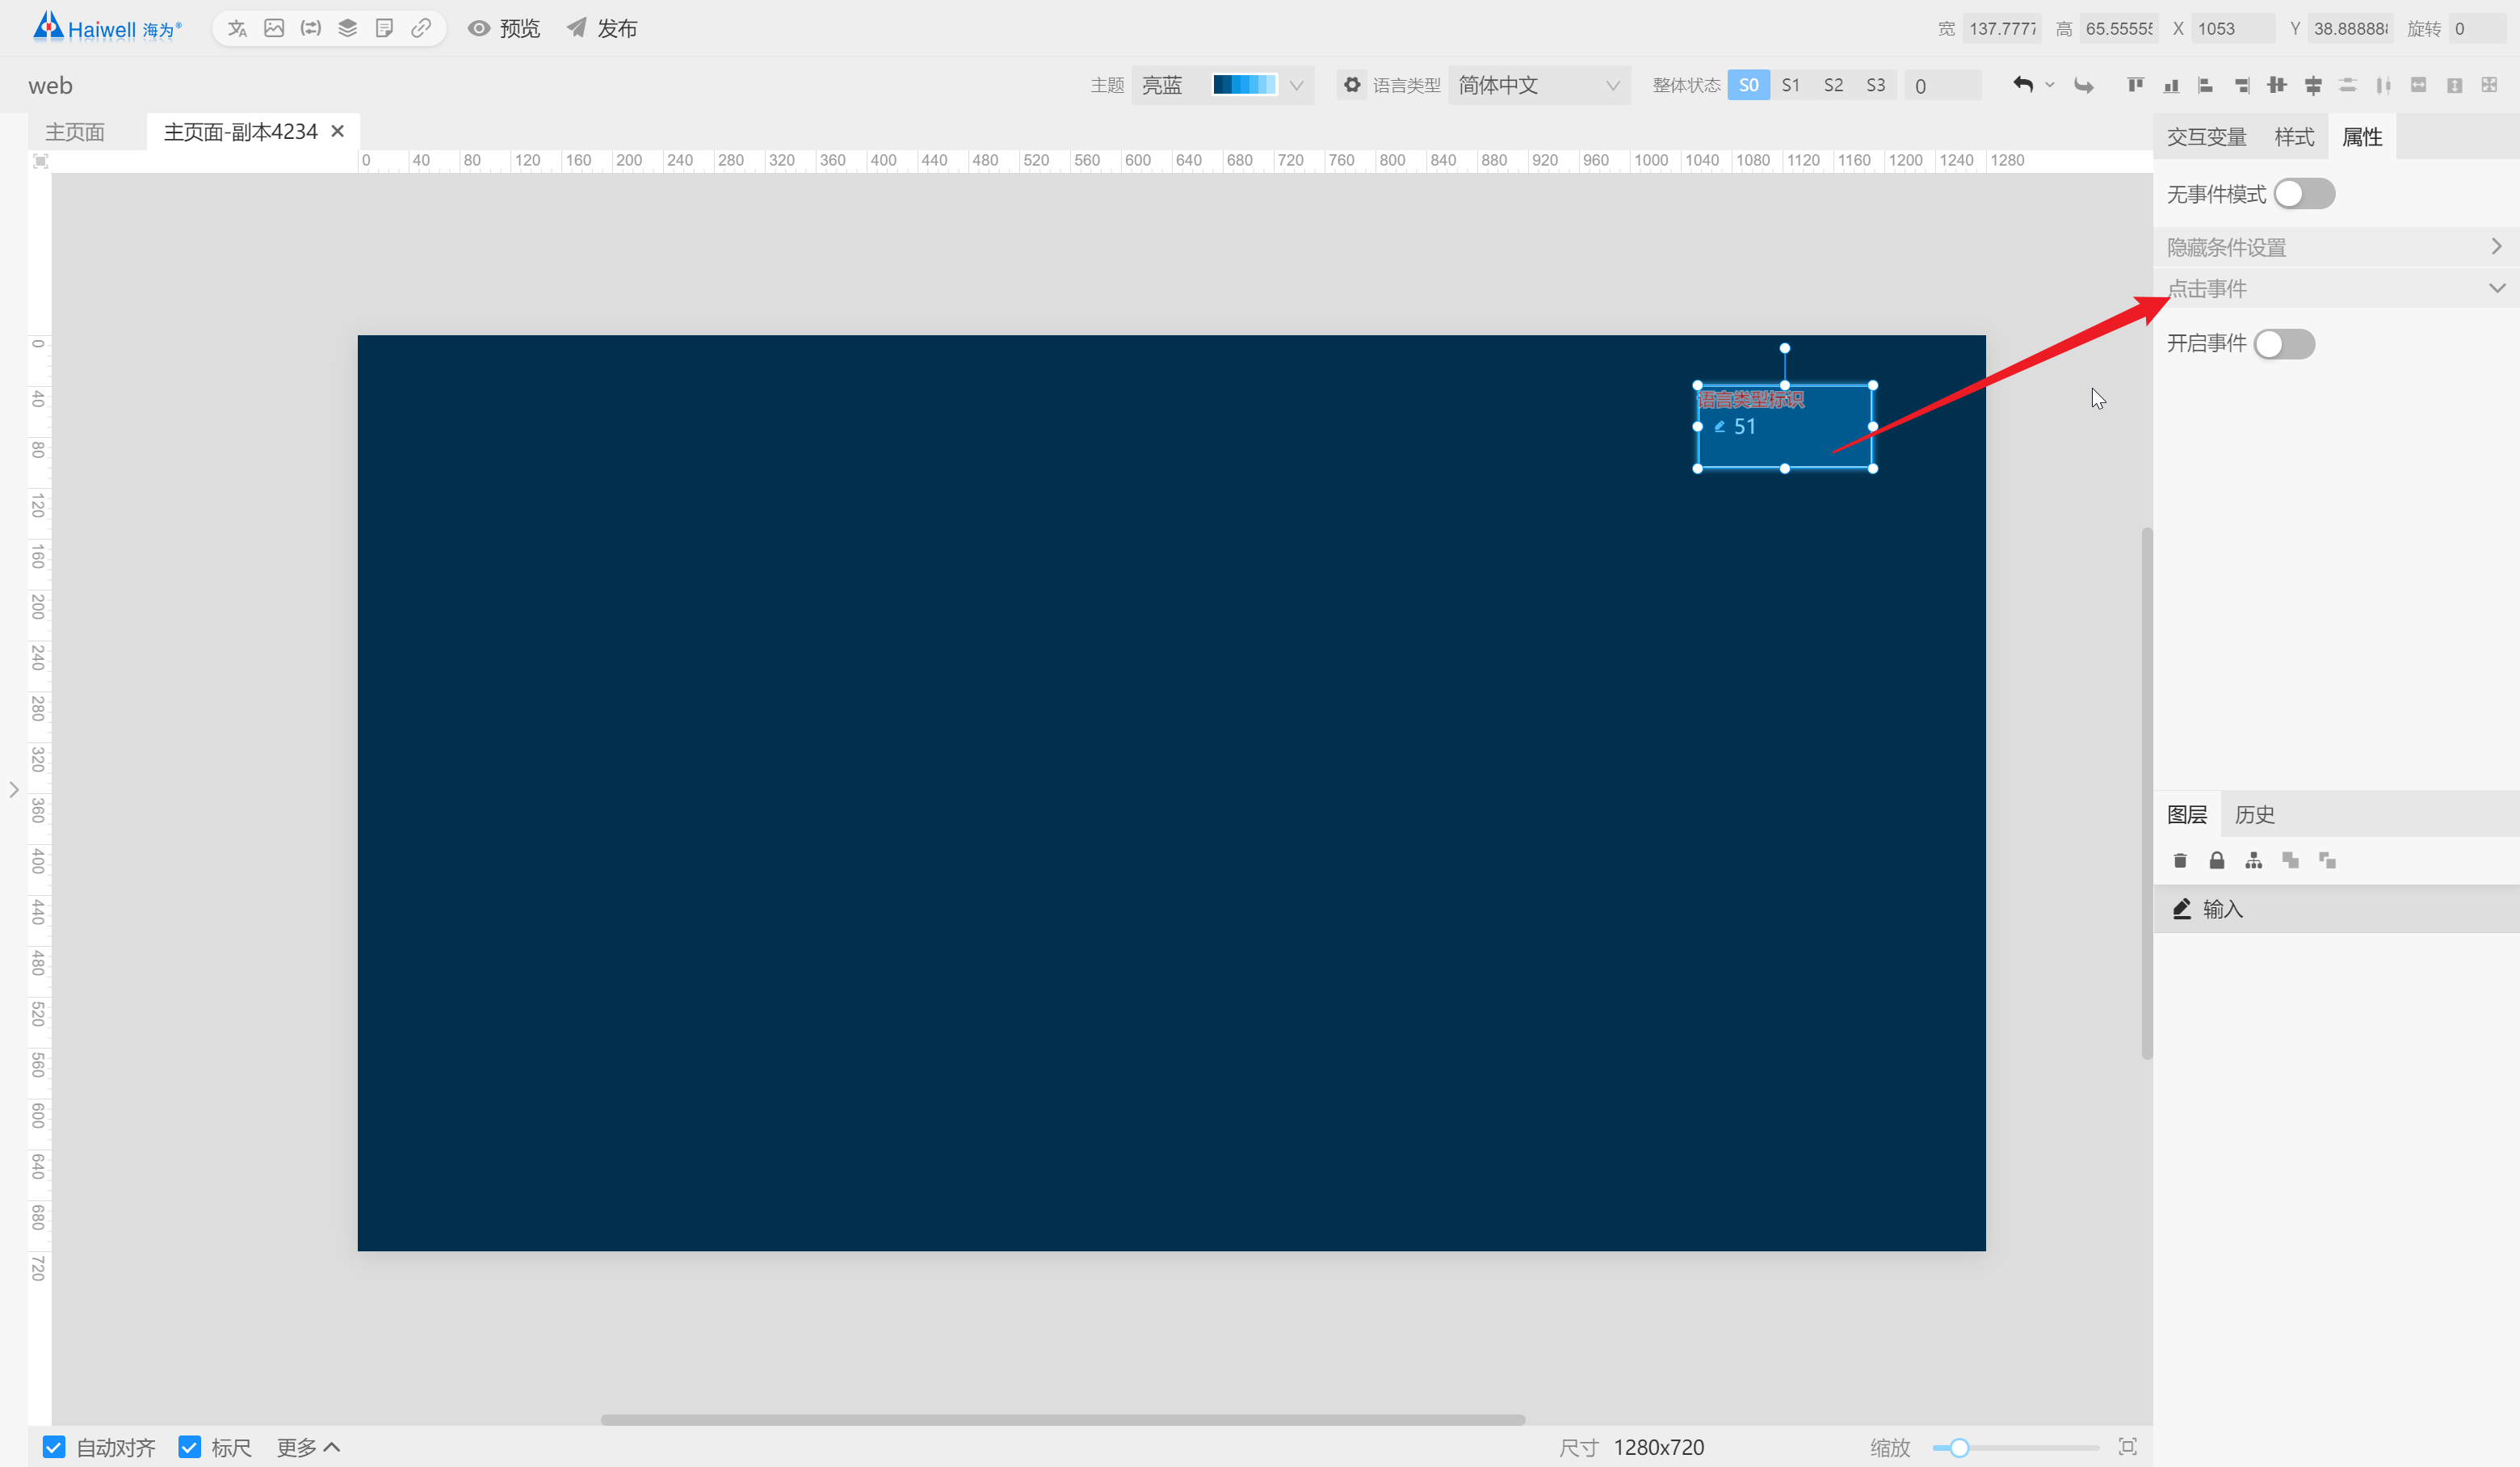Click the Haiwell logo
This screenshot has width=2520, height=1467.
pos(107,27)
